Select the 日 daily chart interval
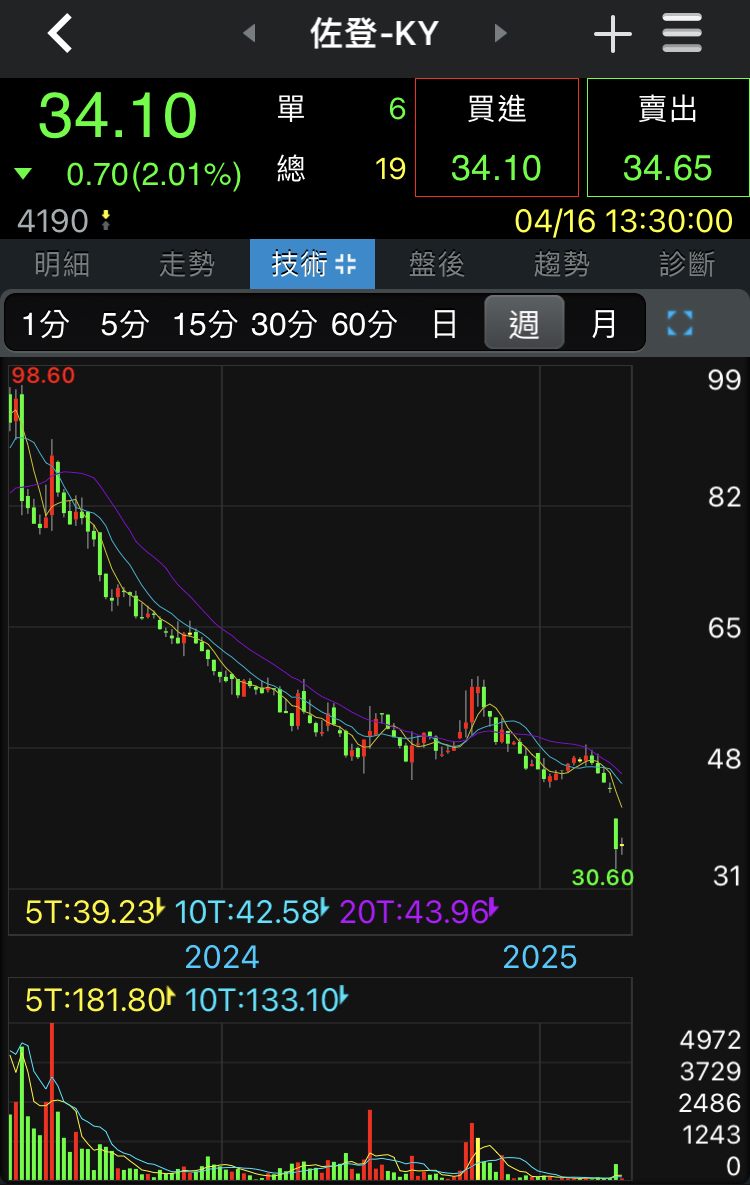Viewport: 750px width, 1185px height. 445,324
